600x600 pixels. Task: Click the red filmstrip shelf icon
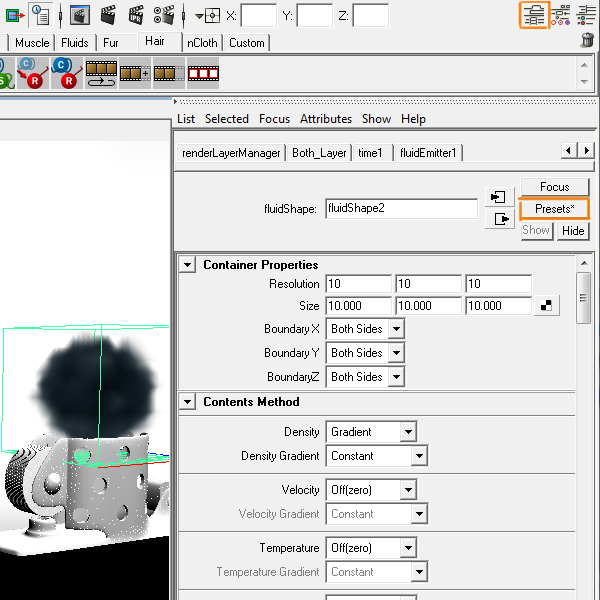coord(203,73)
